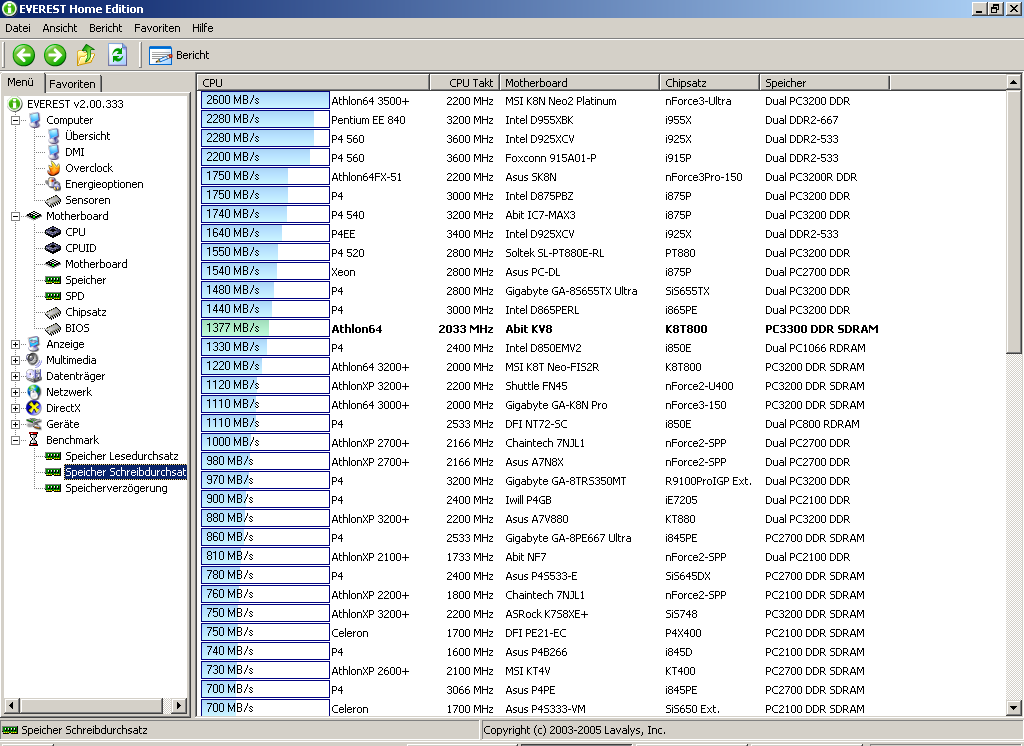The width and height of the screenshot is (1024, 746).
Task: Open the Overclock flame icon
Action: (x=54, y=168)
